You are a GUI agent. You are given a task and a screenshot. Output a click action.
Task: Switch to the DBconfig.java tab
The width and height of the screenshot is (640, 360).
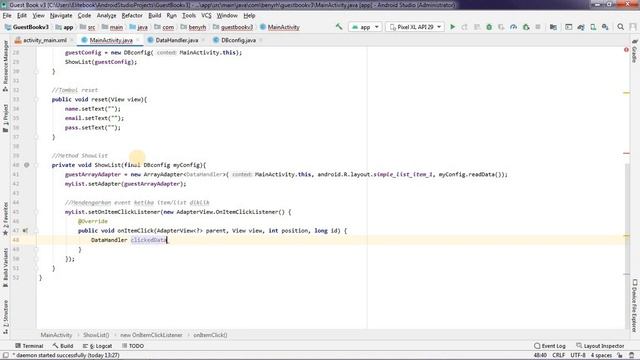pyautogui.click(x=238, y=40)
